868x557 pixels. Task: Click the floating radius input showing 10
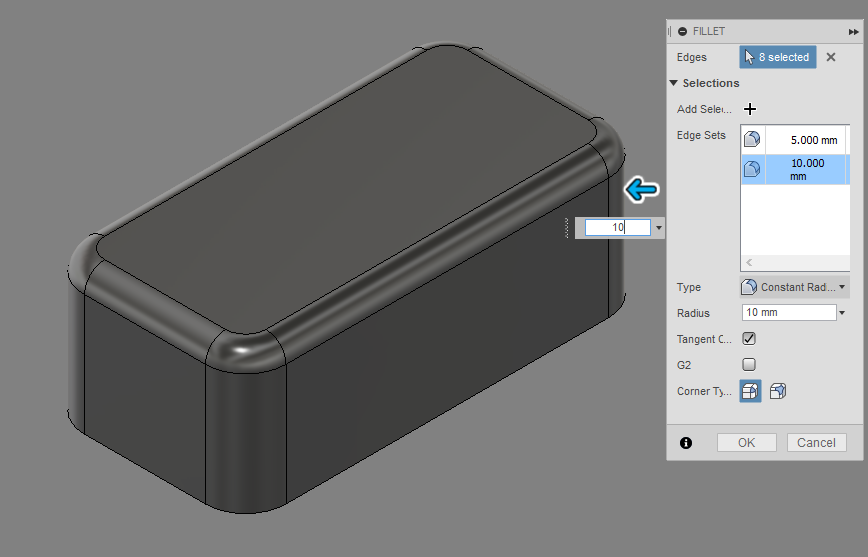(618, 227)
